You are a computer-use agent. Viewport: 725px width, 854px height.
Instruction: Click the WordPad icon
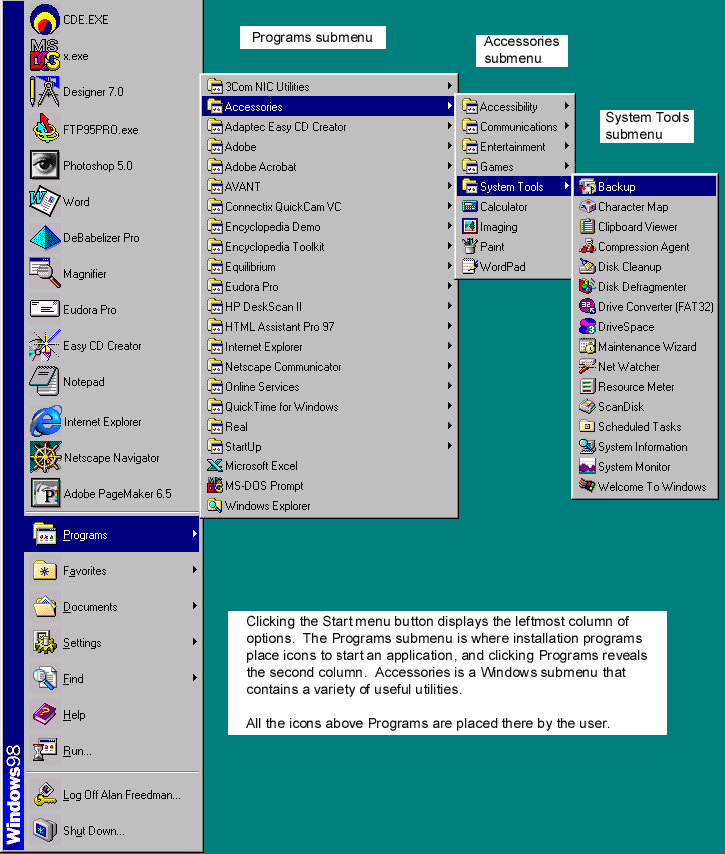(x=470, y=266)
